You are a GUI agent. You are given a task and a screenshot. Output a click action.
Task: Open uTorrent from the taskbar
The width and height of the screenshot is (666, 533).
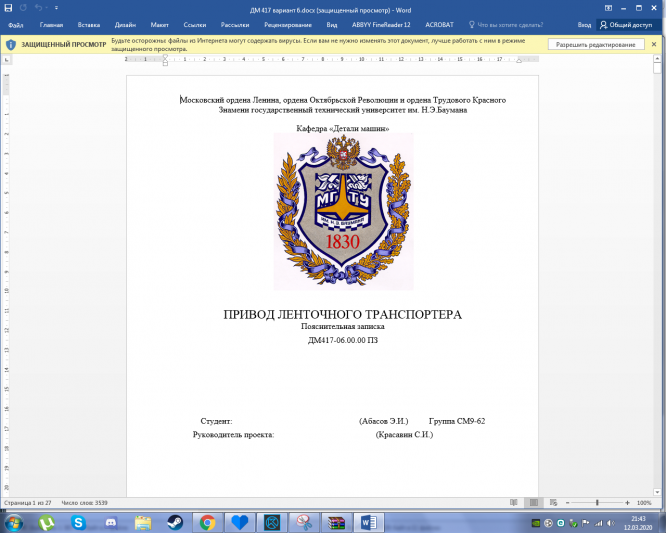click(x=46, y=523)
